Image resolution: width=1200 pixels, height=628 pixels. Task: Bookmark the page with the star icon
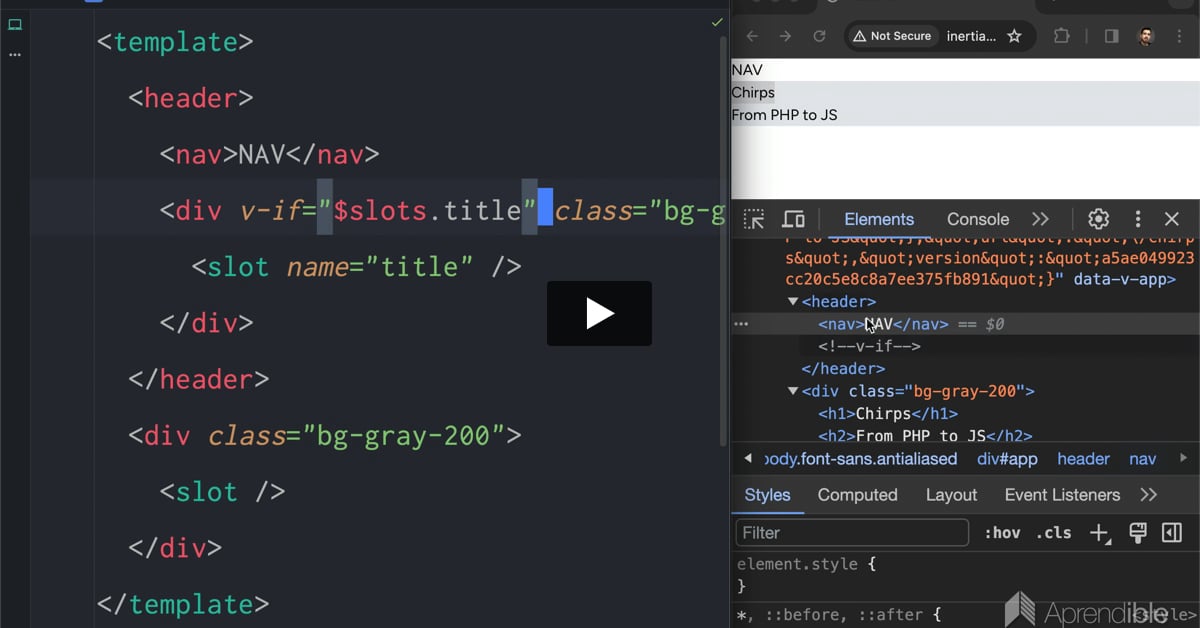click(x=1014, y=36)
